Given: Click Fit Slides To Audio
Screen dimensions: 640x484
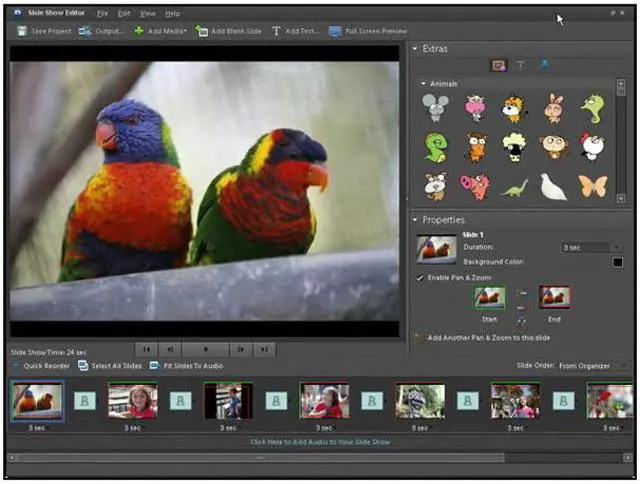Looking at the screenshot, I should tap(187, 366).
